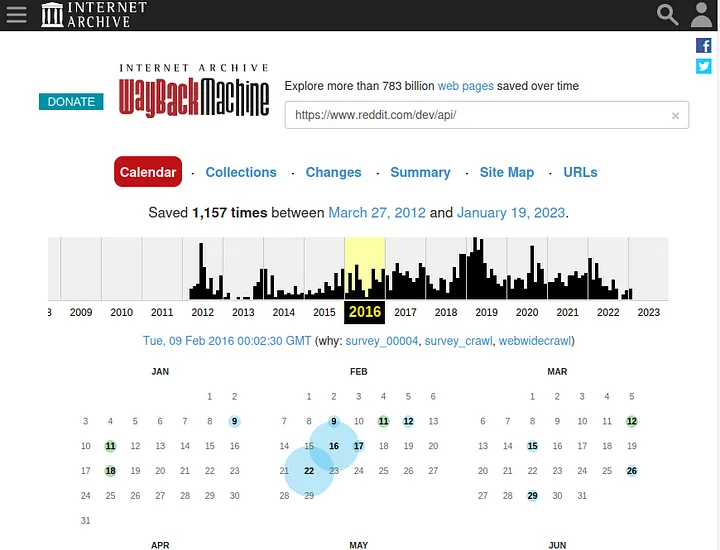Screen dimensions: 720x550
Task: Click the DONATE button
Action: (x=71, y=101)
